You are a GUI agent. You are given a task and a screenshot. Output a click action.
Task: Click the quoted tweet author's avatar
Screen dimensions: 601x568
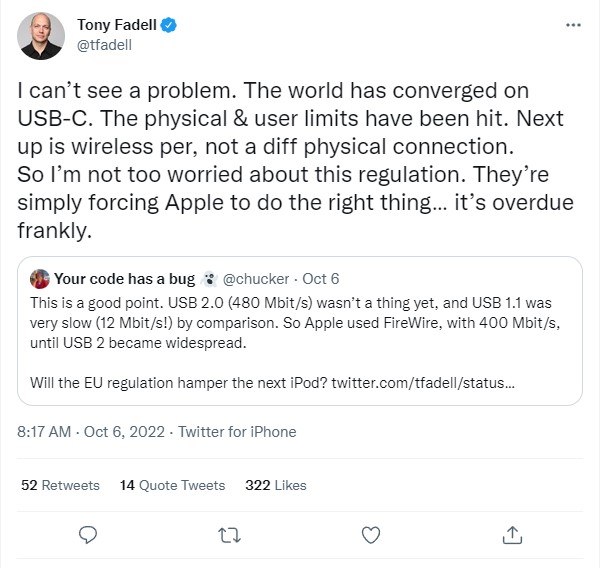[40, 278]
